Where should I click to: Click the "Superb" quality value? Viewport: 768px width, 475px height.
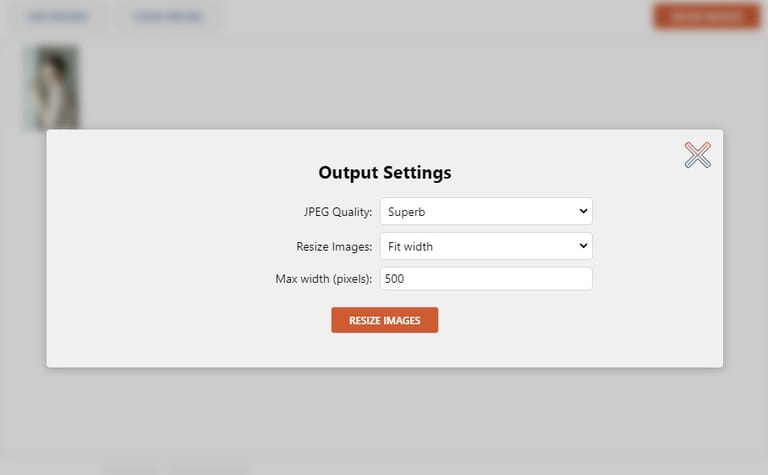tap(407, 212)
